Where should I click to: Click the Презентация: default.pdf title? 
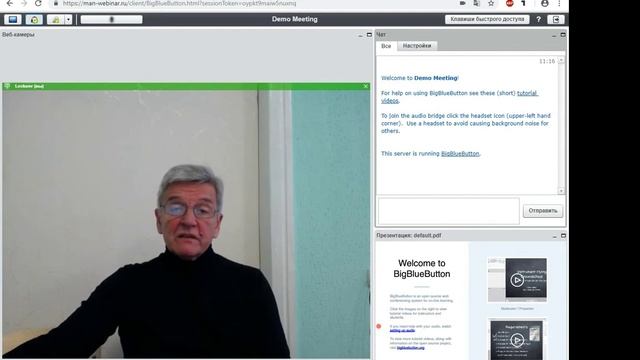click(409, 236)
